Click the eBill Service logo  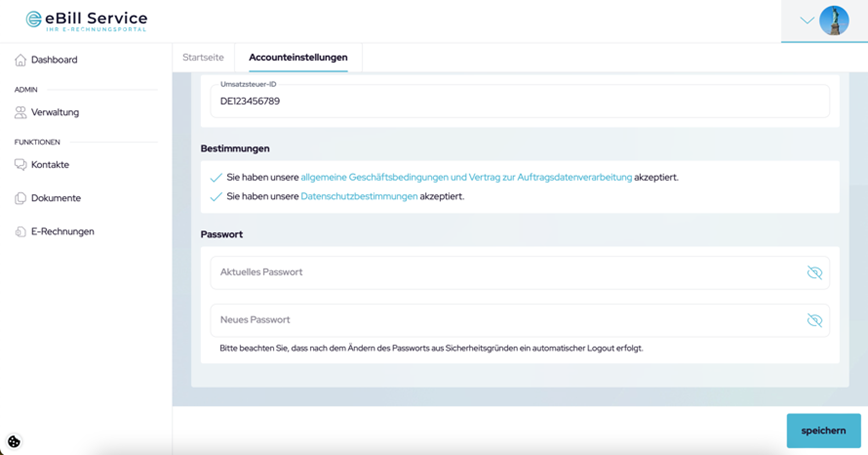click(x=86, y=20)
